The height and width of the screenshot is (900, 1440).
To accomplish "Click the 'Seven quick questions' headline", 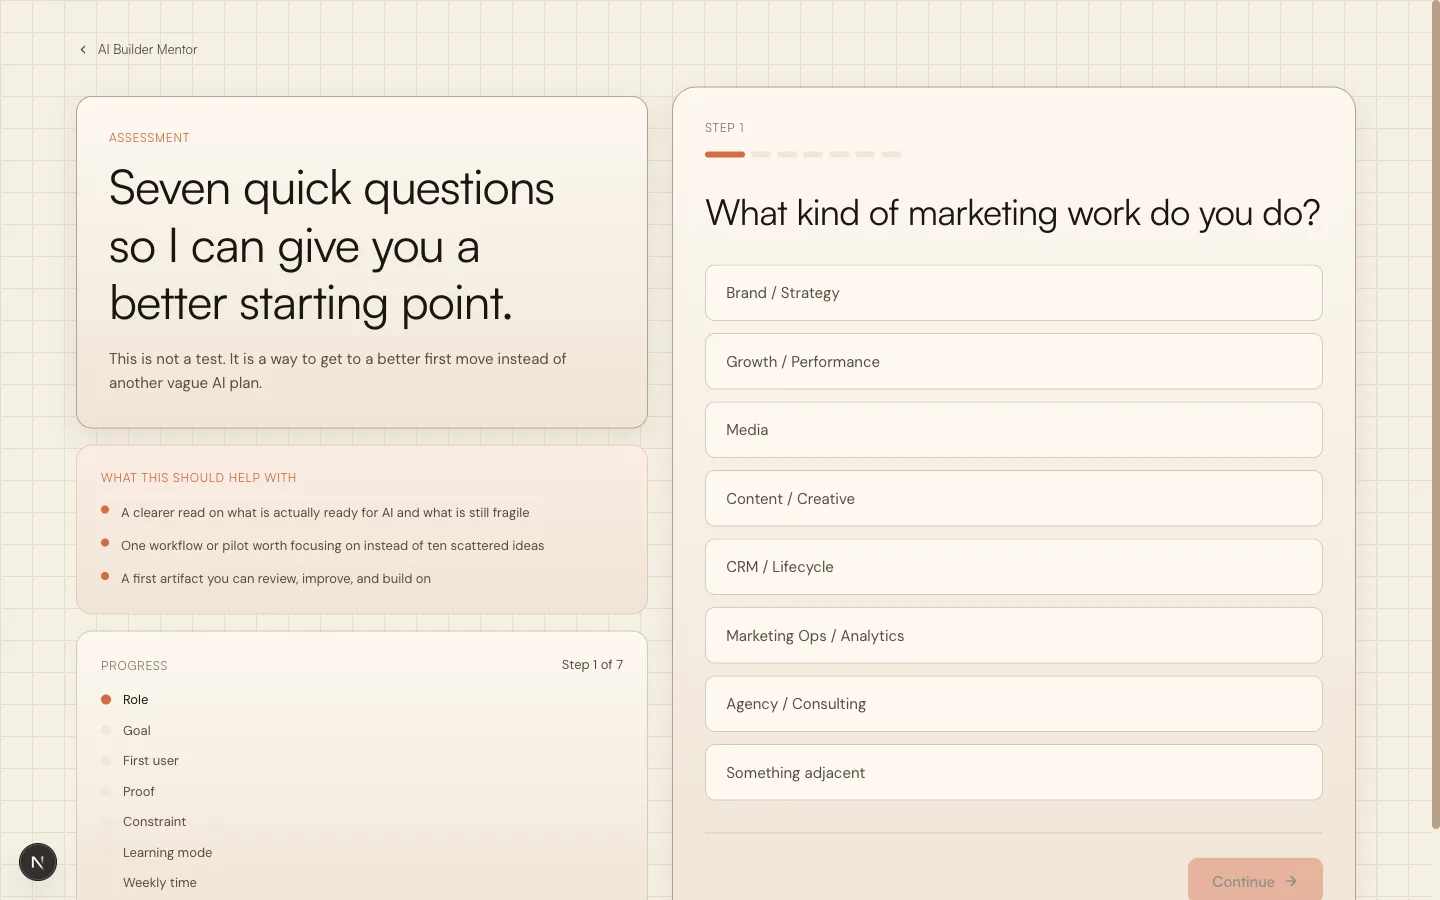I will tap(331, 246).
